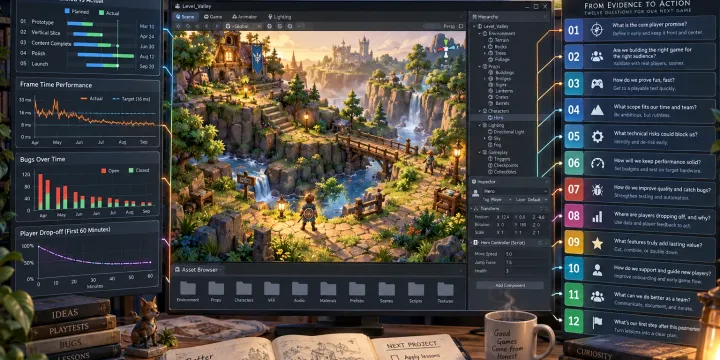Select the Bridges object icon
This screenshot has height=360, width=720.
point(491,79)
